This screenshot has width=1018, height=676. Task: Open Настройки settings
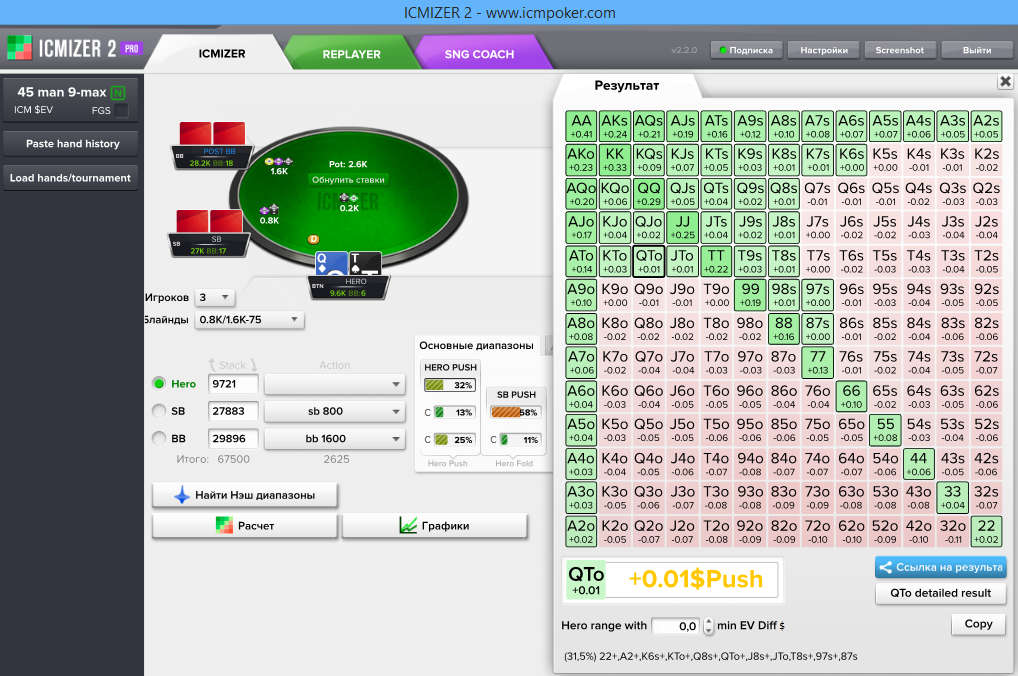click(x=824, y=50)
